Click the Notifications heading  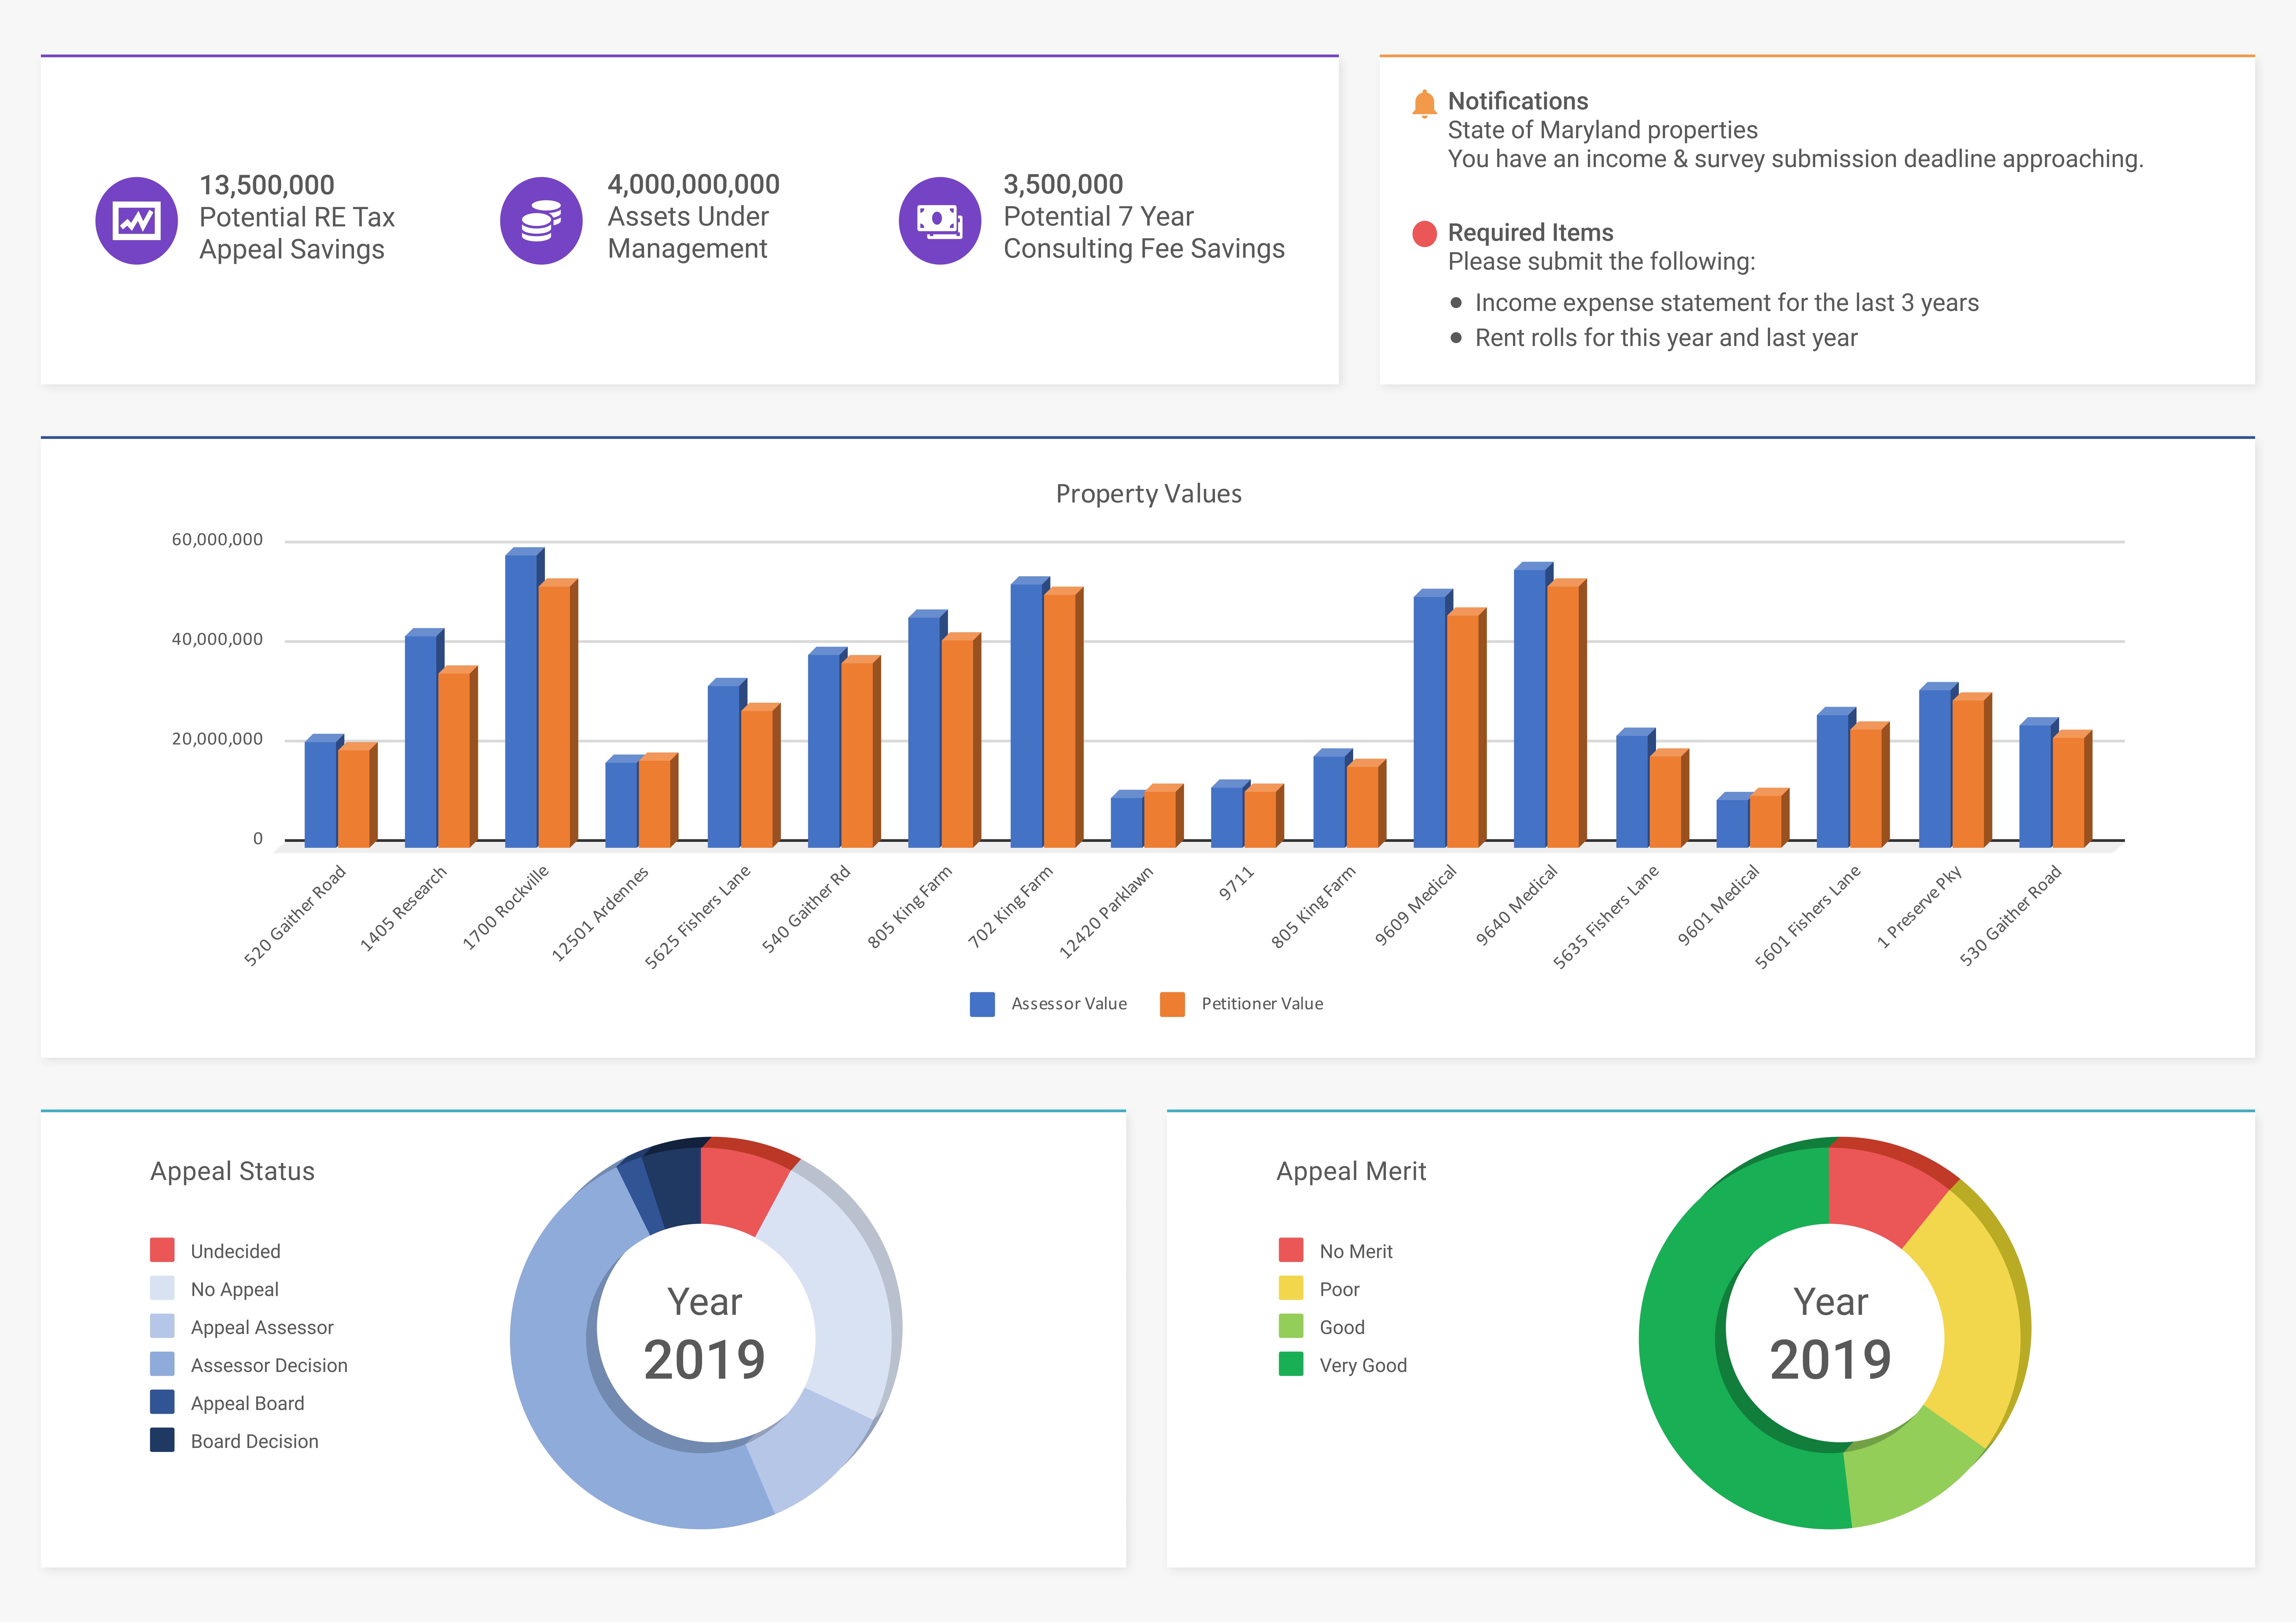point(1518,101)
